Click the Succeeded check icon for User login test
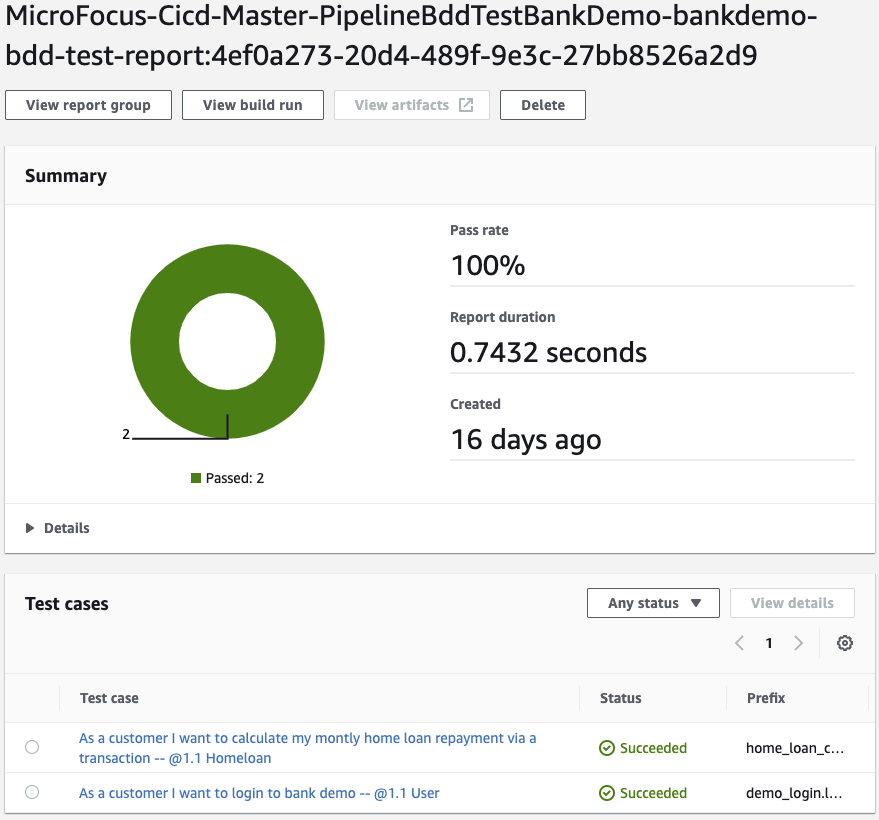 (x=607, y=792)
